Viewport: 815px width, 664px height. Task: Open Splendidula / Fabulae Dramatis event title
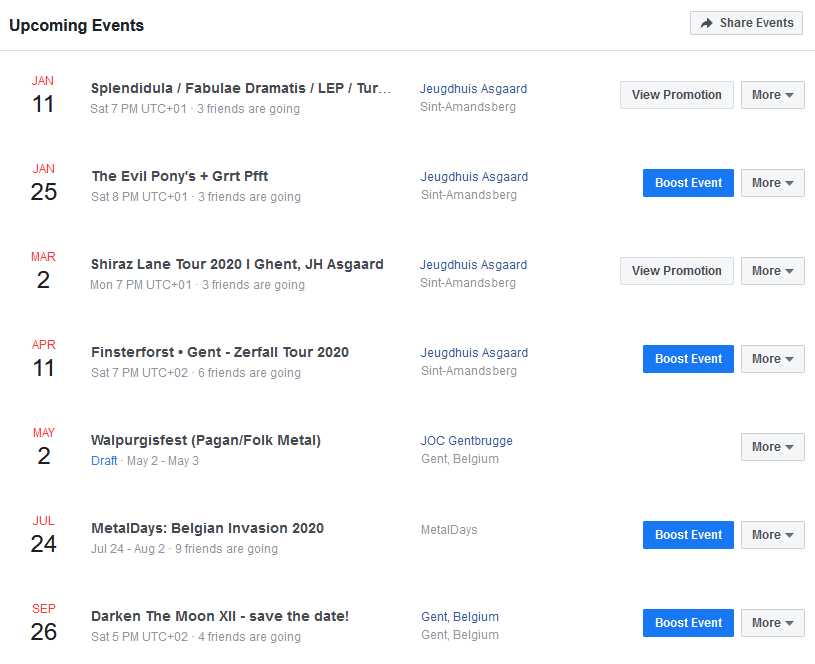(x=241, y=88)
